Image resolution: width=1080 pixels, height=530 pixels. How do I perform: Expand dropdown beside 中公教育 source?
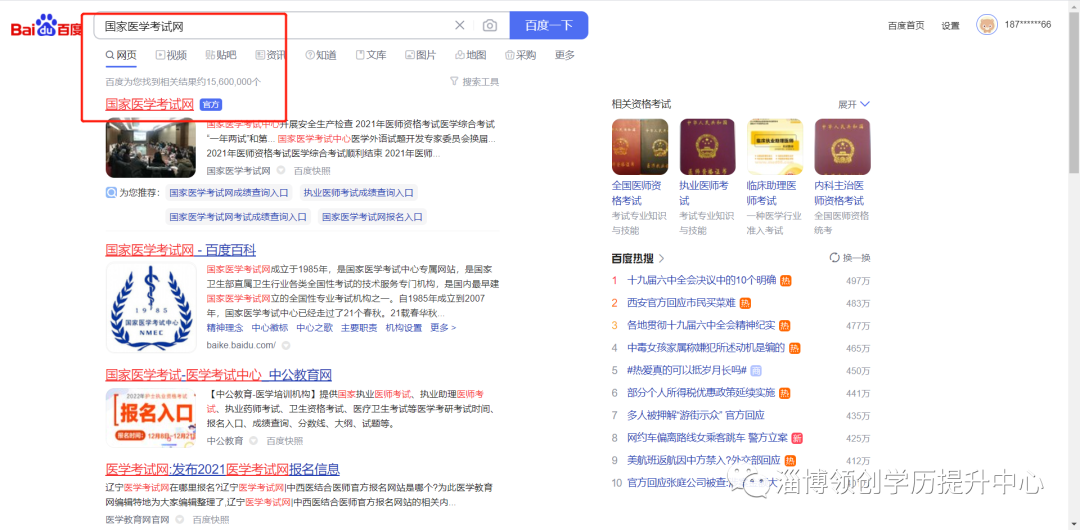tap(253, 440)
